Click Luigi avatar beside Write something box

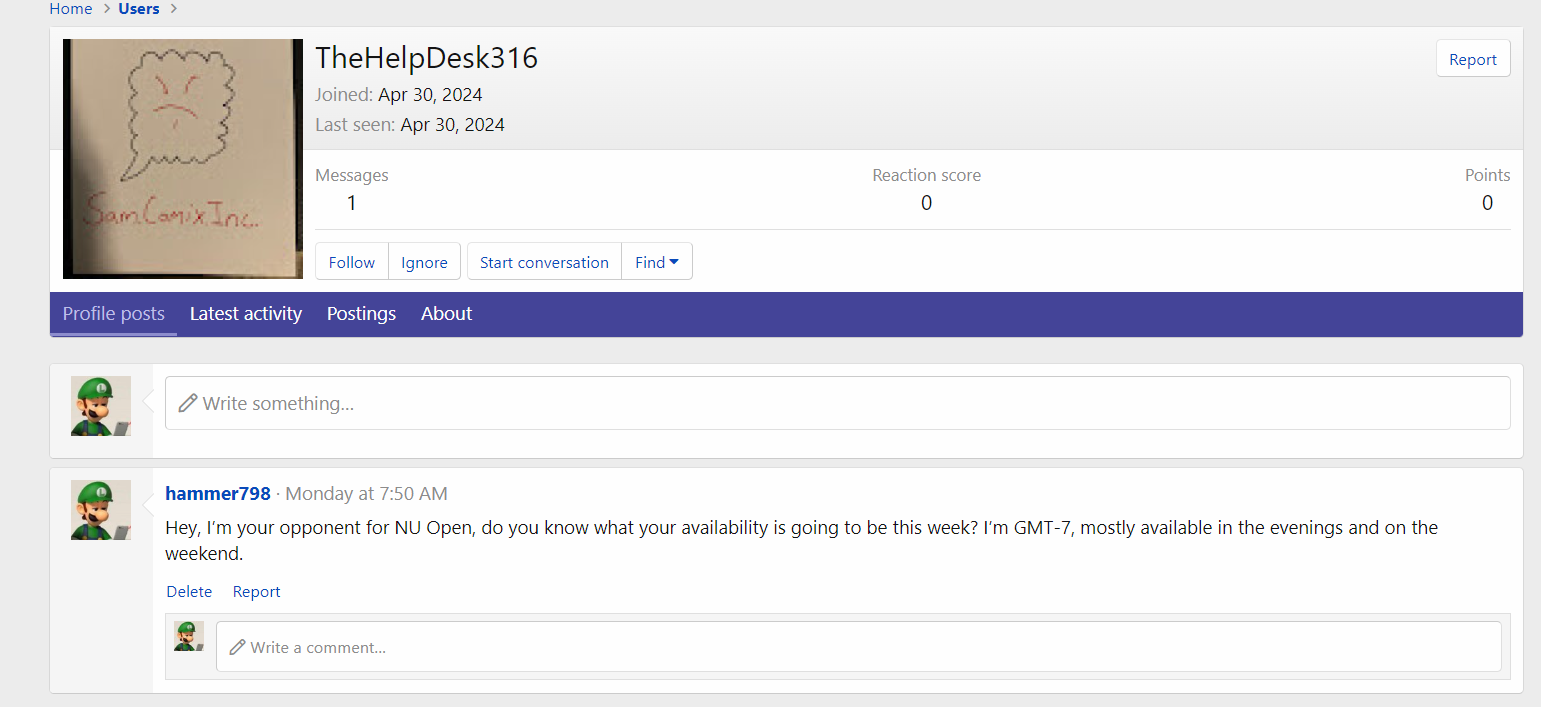101,405
